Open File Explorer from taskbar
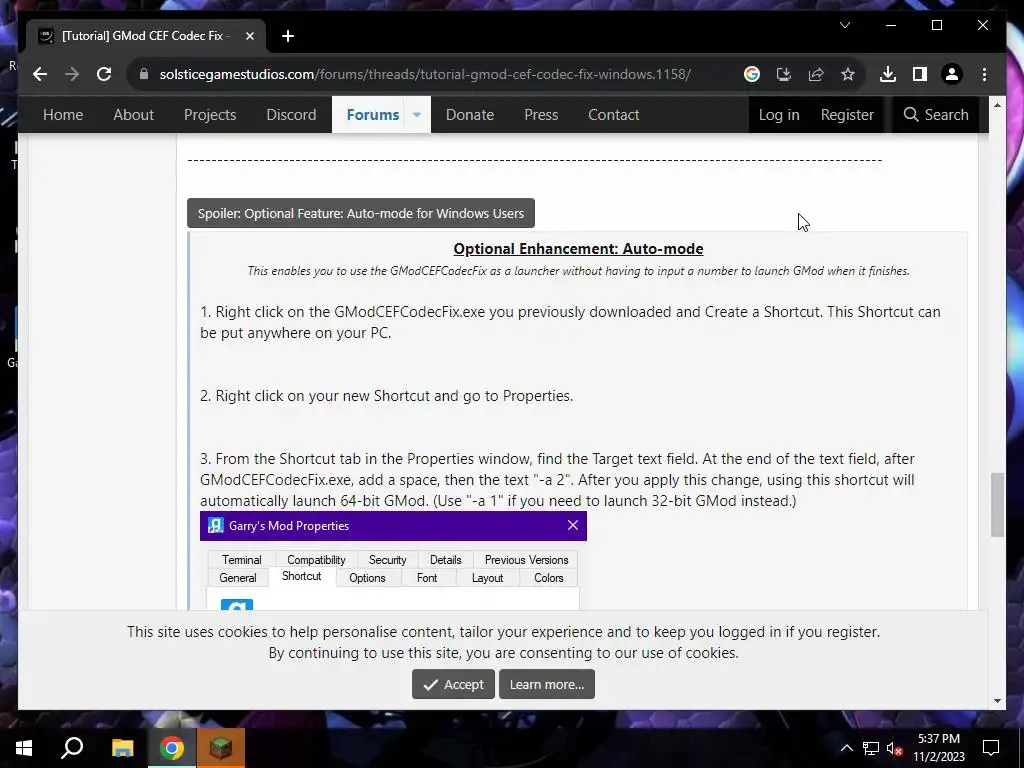The image size is (1024, 768). [x=122, y=748]
